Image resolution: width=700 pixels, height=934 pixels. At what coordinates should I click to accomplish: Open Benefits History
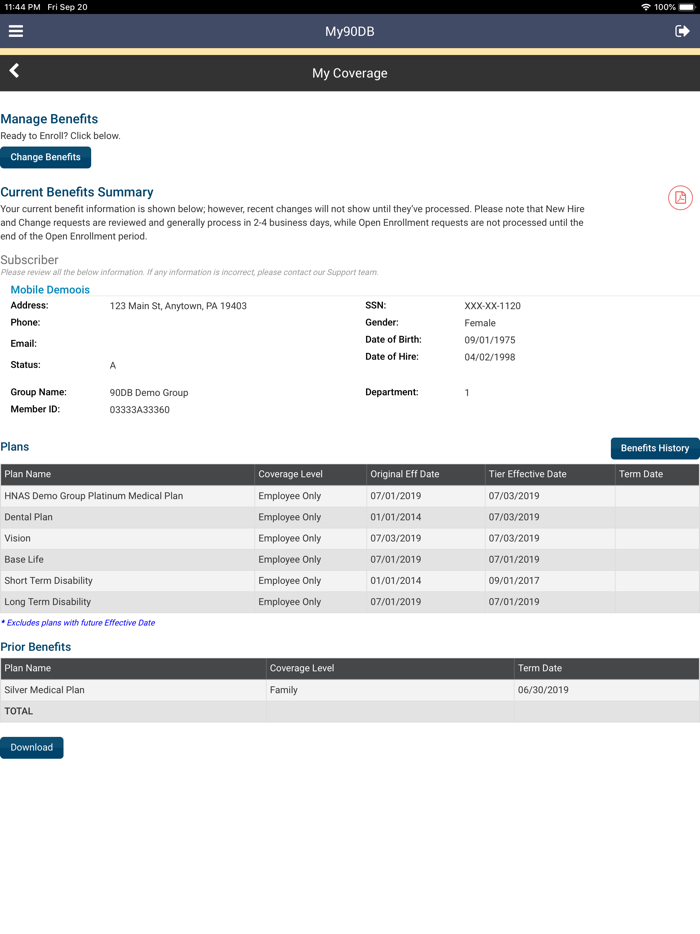655,449
